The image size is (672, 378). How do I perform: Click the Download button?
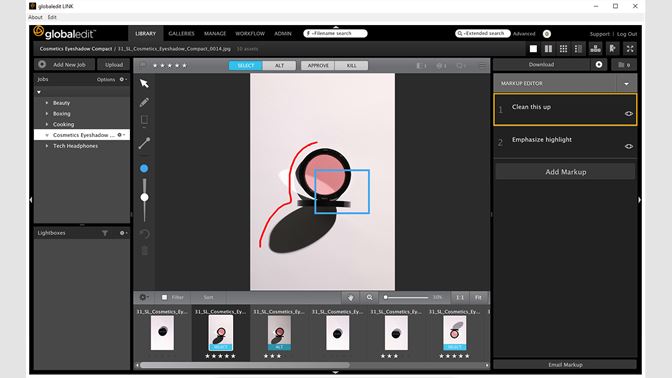click(541, 65)
